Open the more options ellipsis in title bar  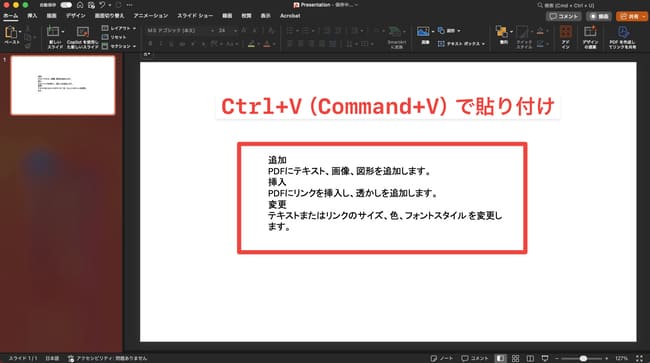coord(129,5)
